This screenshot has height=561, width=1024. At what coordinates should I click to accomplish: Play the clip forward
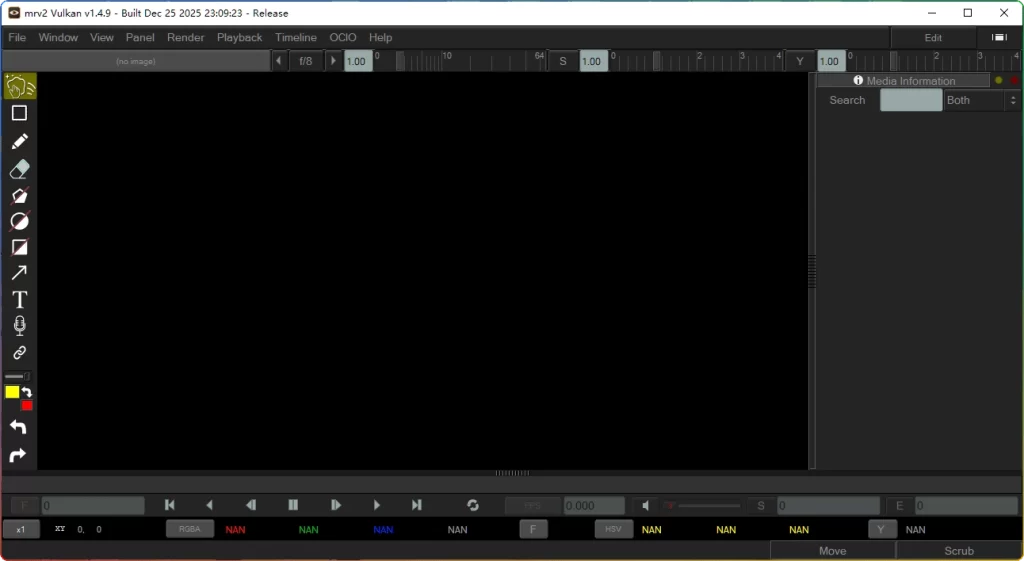(377, 505)
